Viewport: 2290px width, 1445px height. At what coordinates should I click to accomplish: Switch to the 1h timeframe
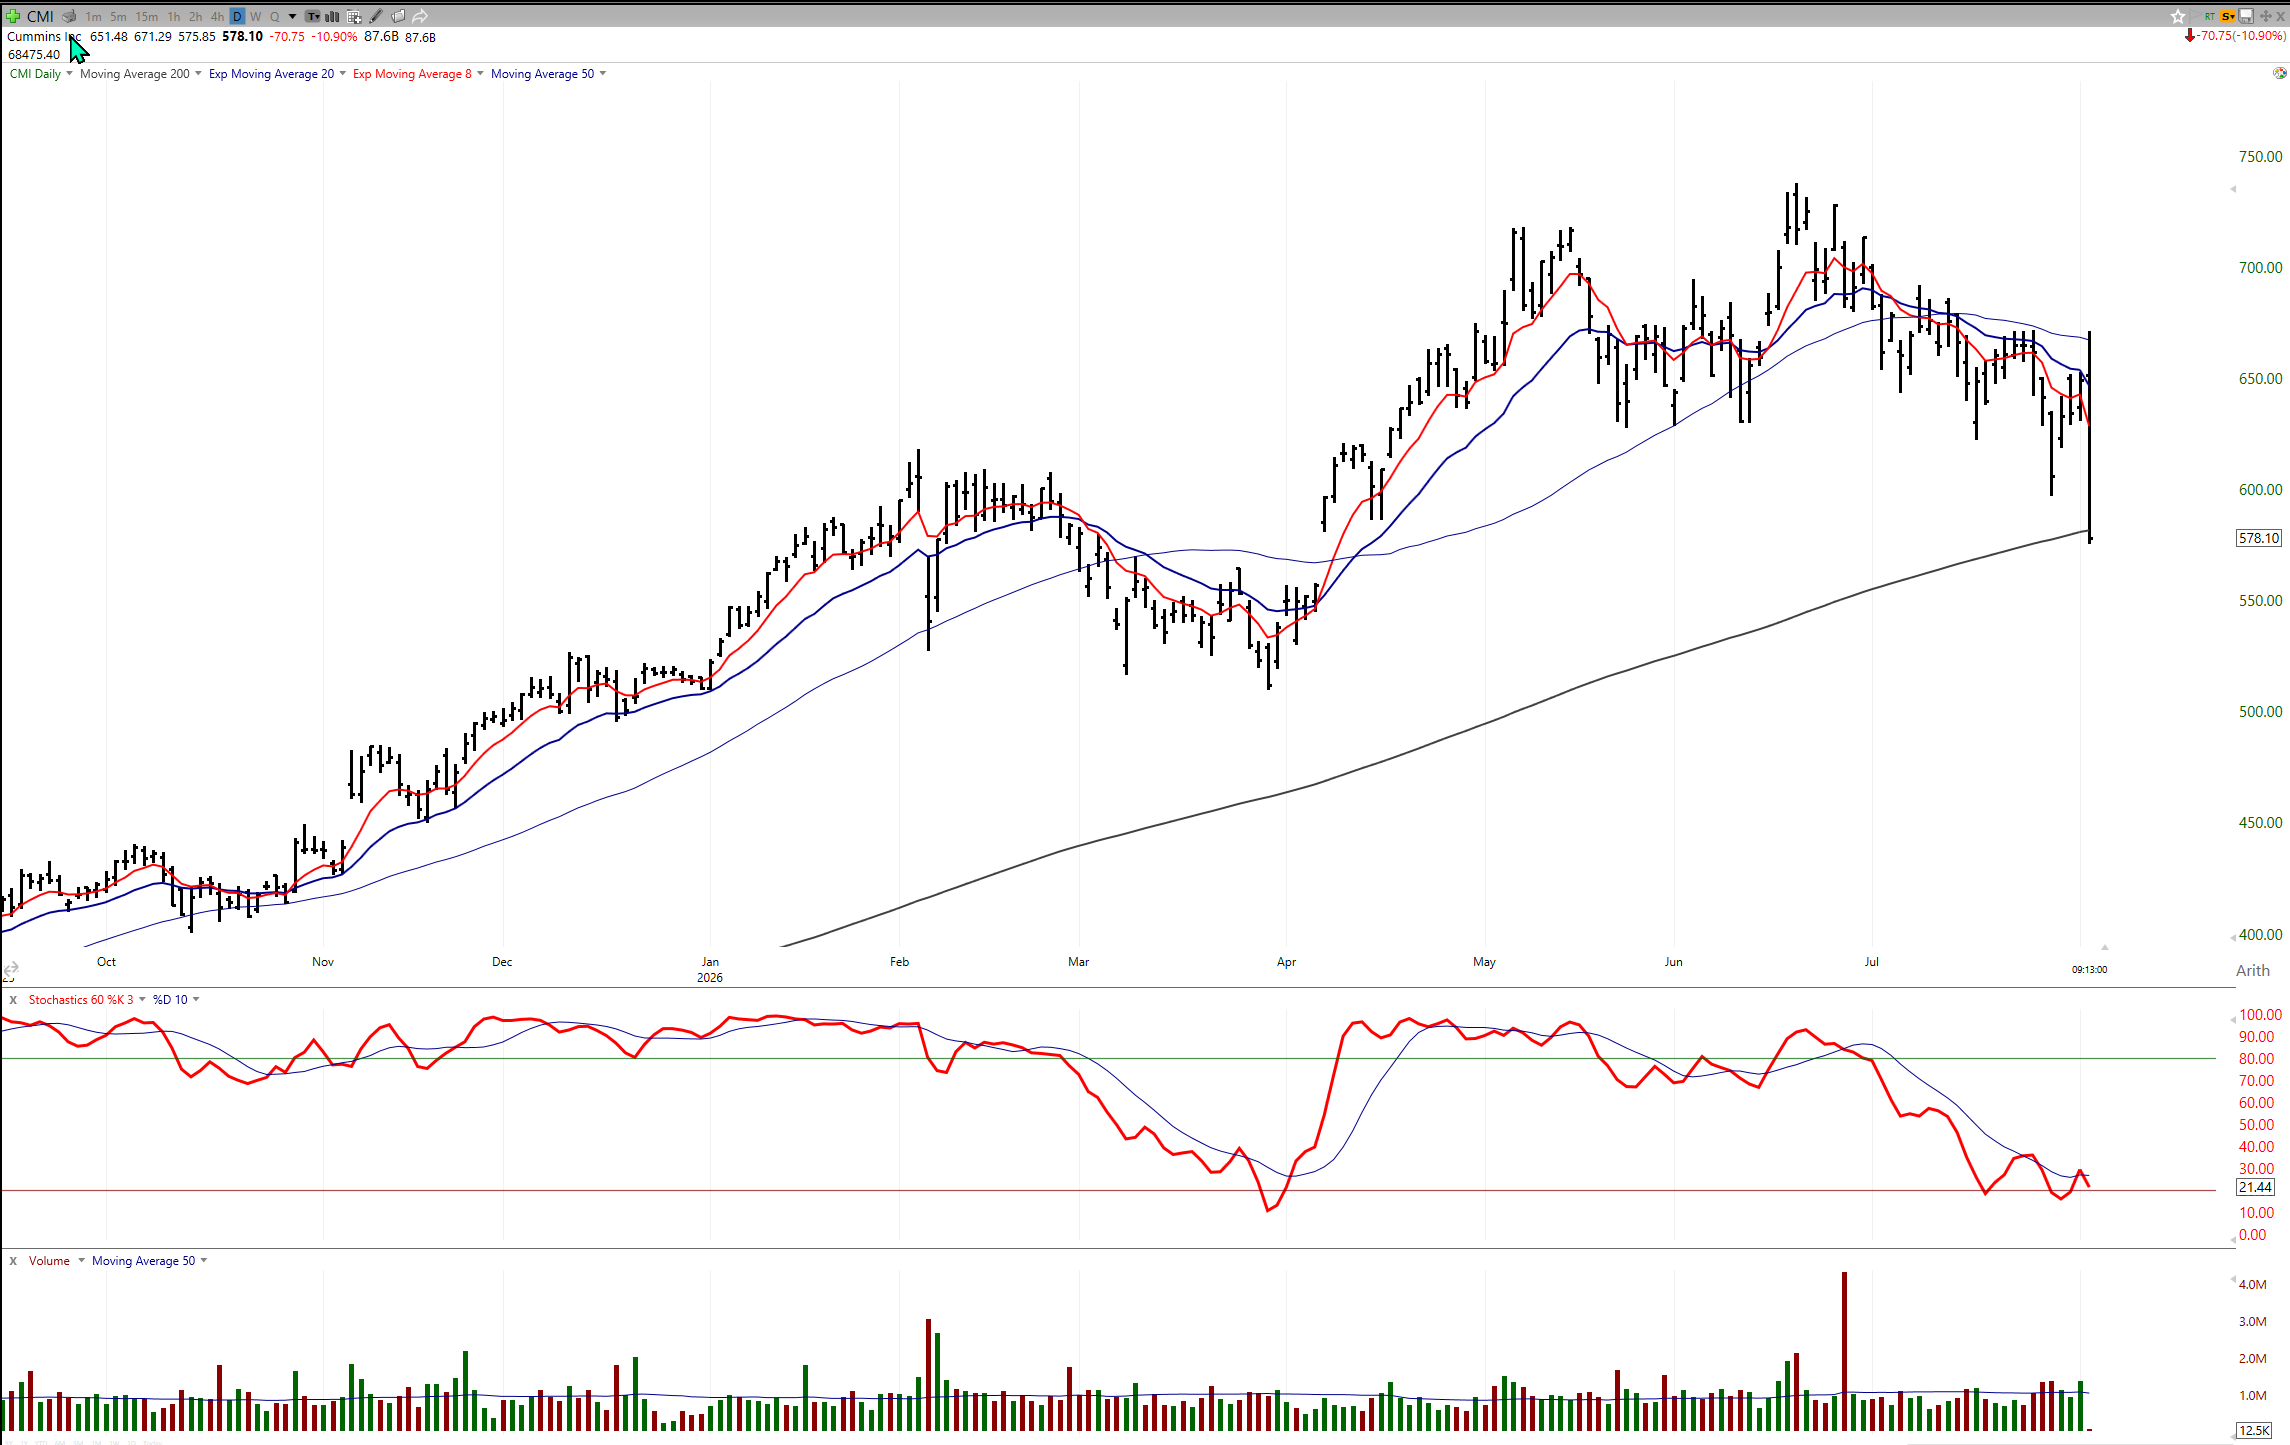click(x=174, y=16)
